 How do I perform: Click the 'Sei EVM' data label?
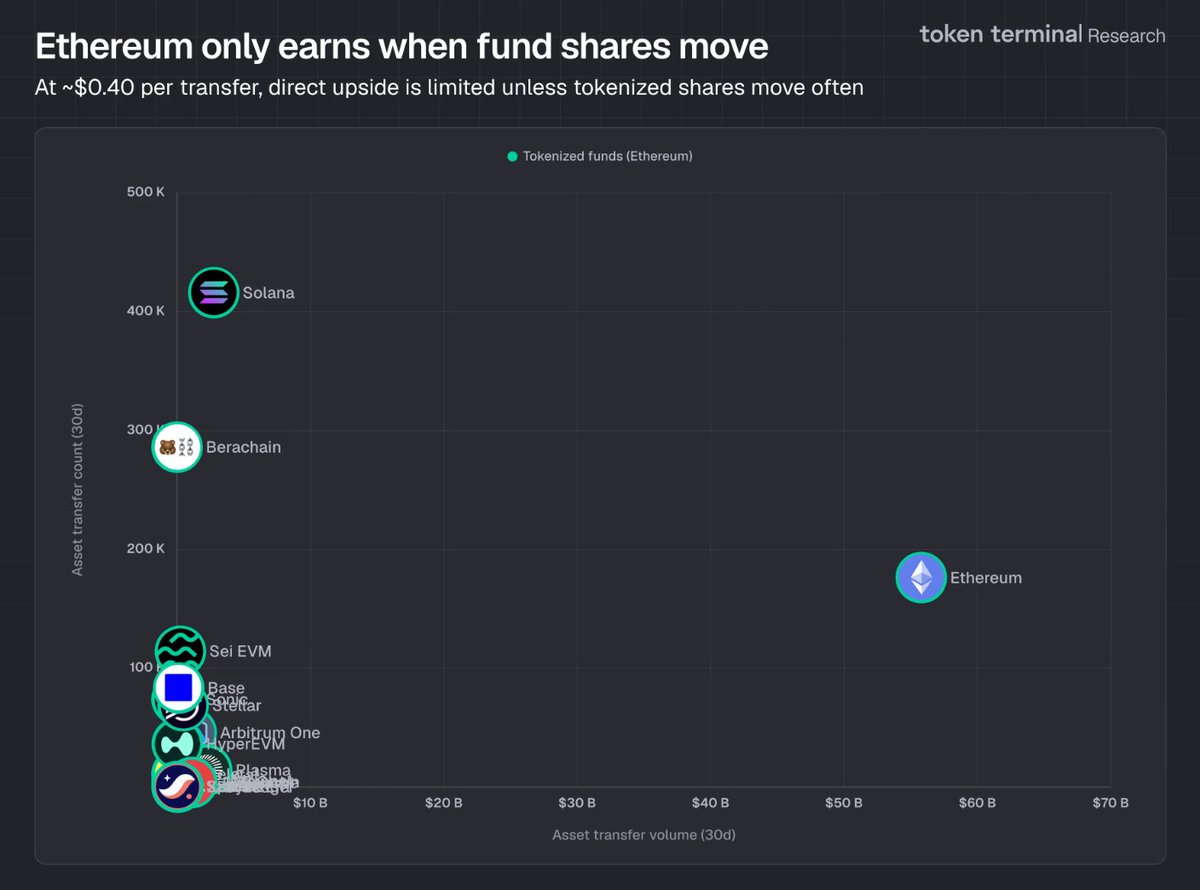240,652
